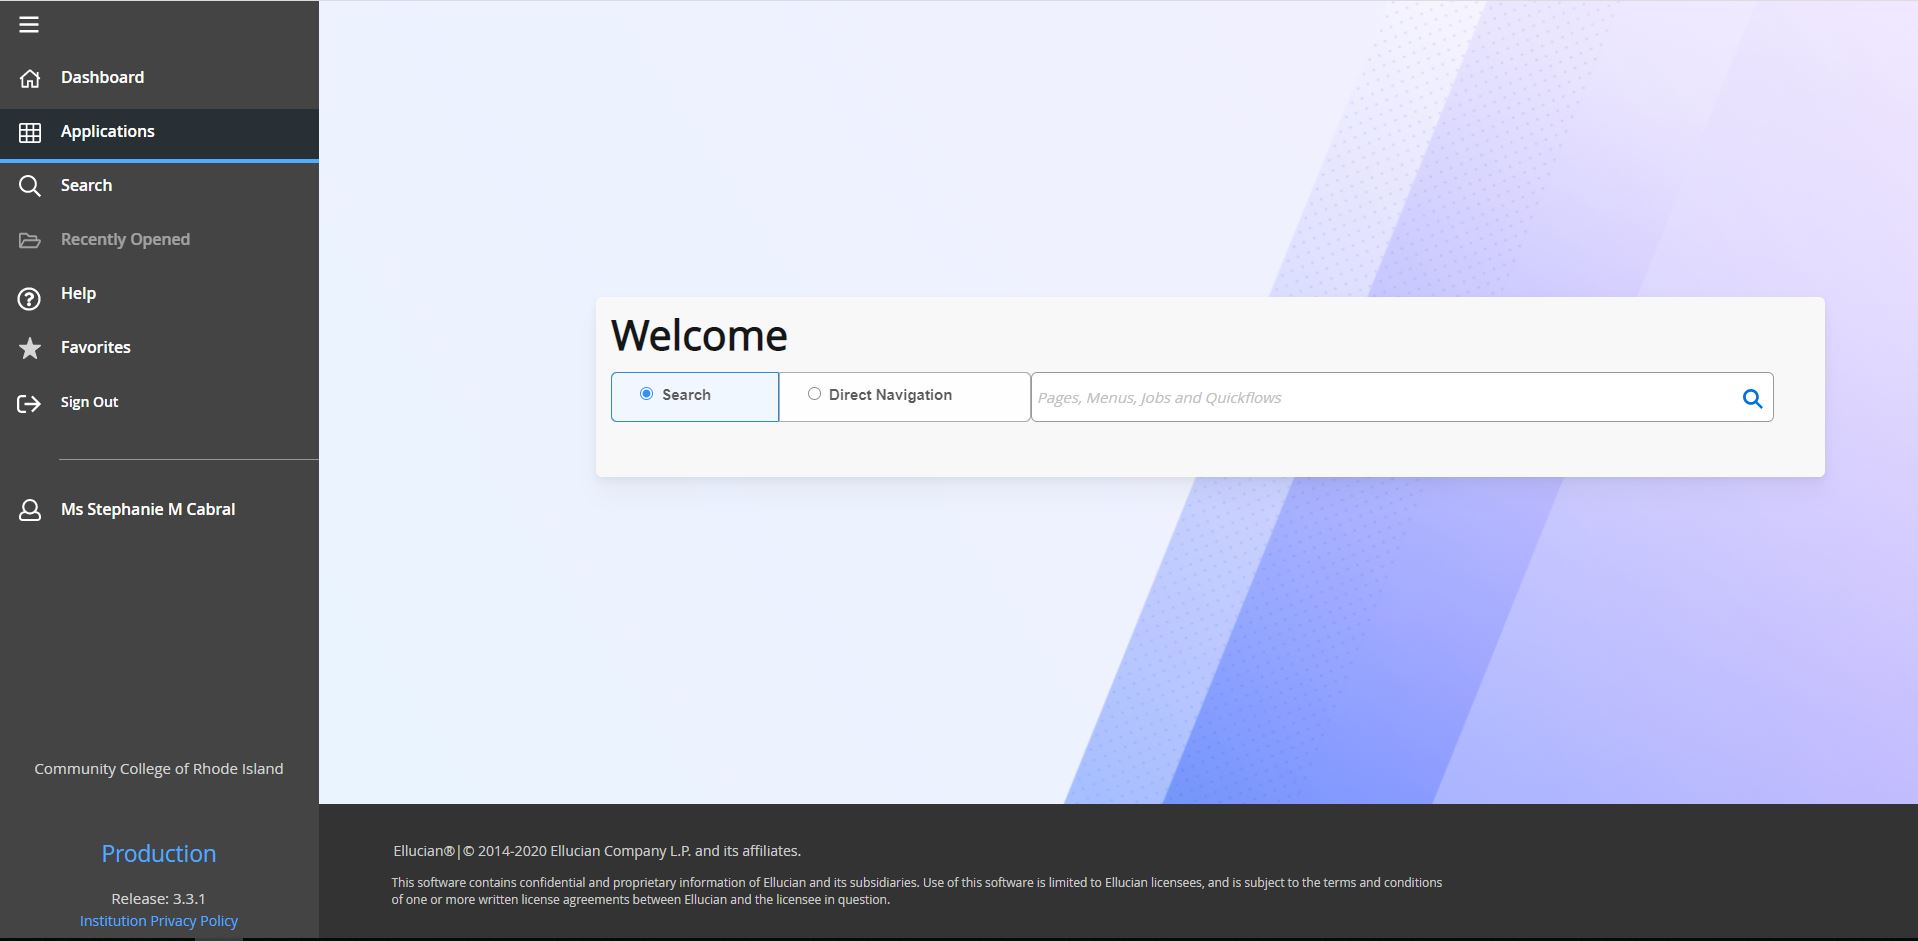This screenshot has width=1918, height=941.
Task: Click the Sign Out arrow icon
Action: (x=30, y=403)
